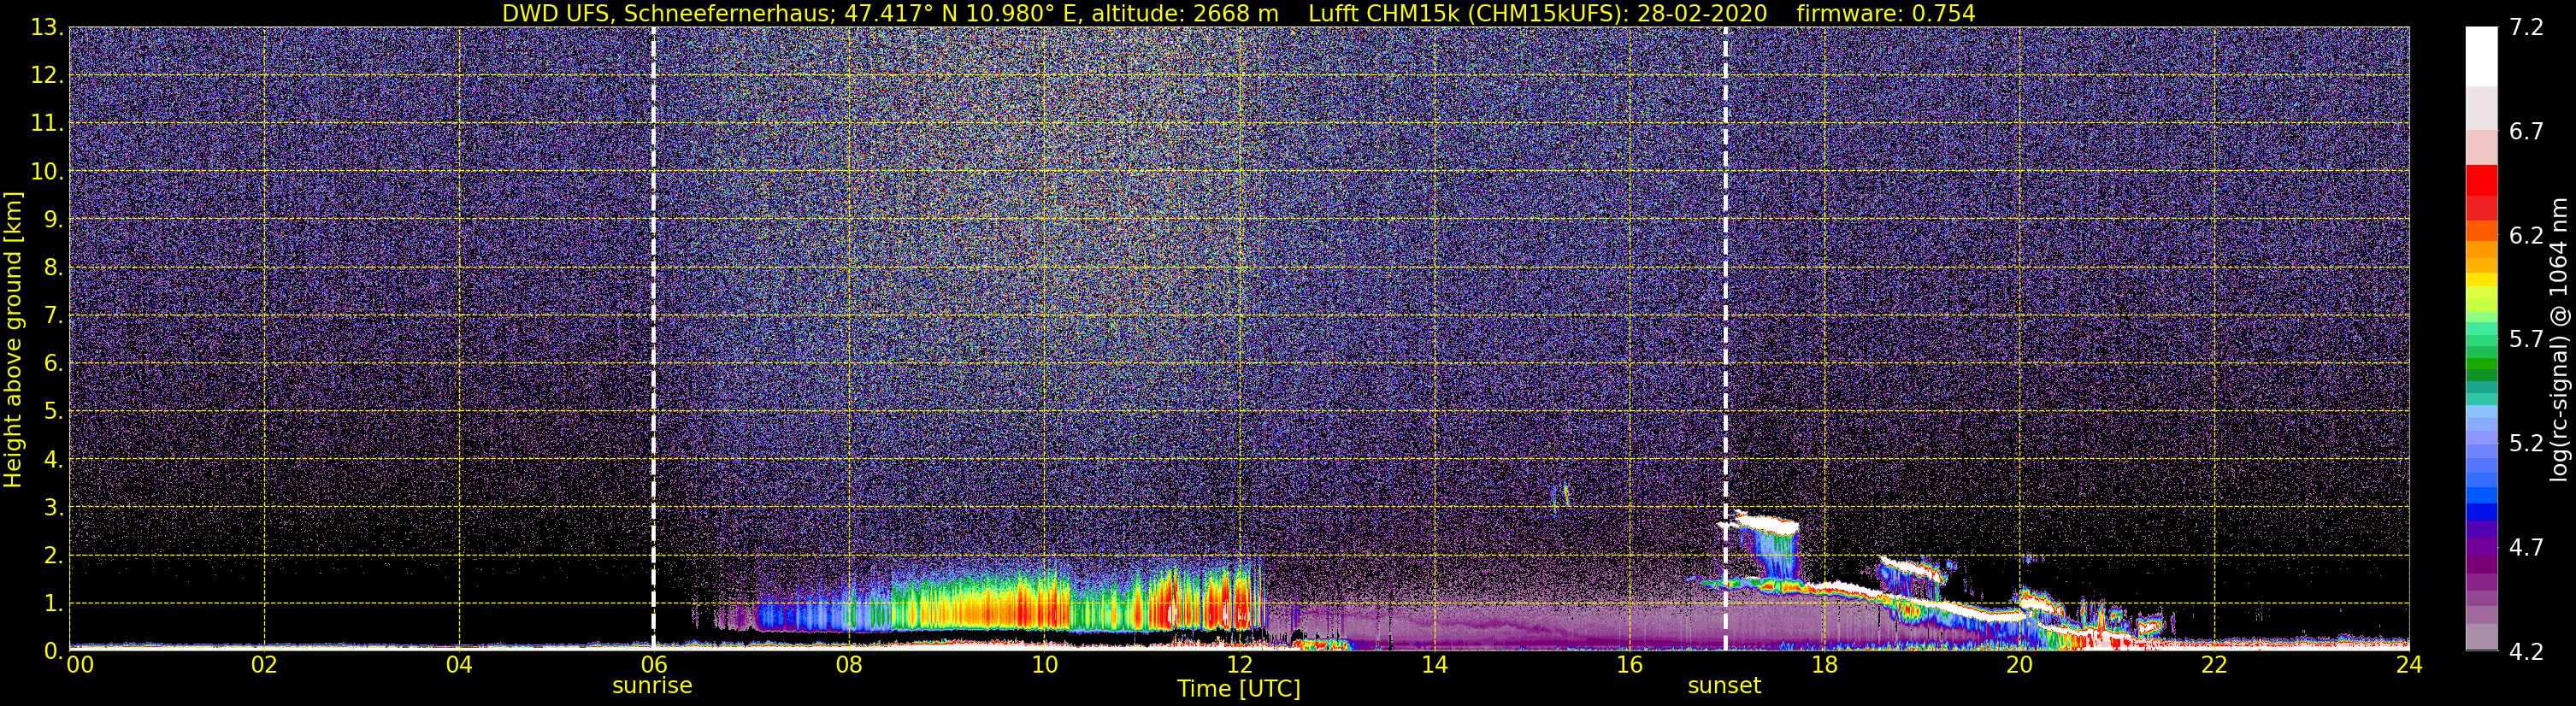Click the '11.' height tick label
Image resolution: width=2576 pixels, height=706 pixels.
[x=47, y=123]
